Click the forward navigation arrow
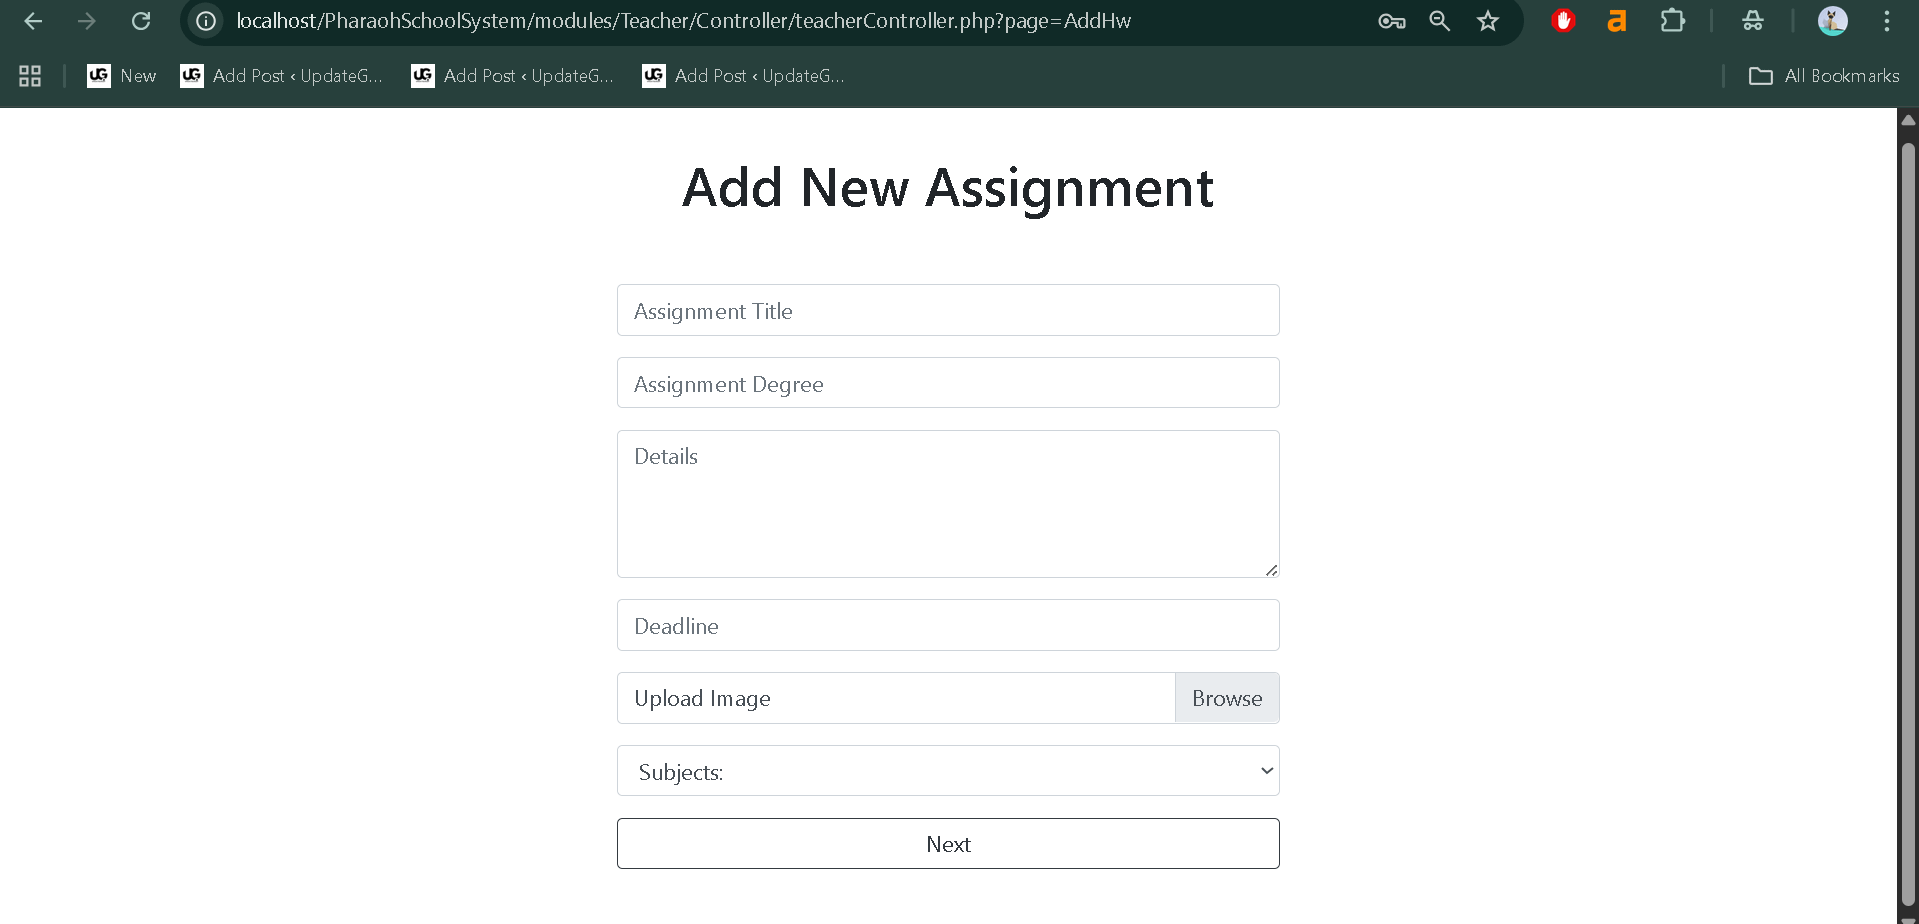 [87, 20]
